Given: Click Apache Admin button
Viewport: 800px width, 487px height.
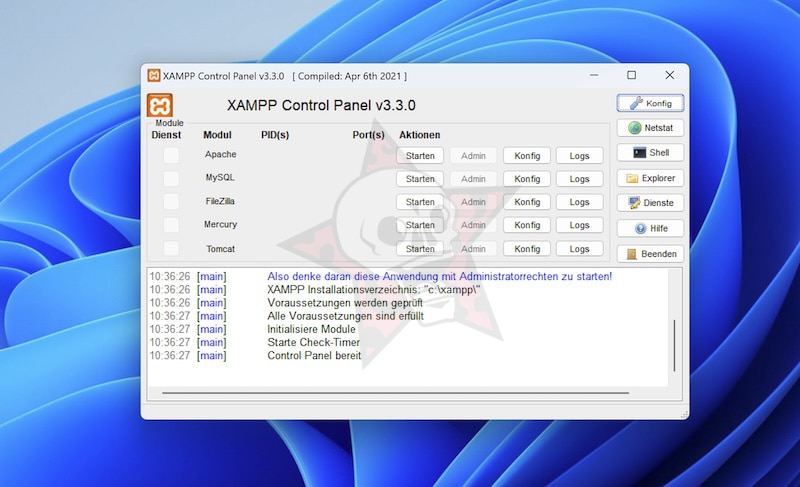Looking at the screenshot, I should pyautogui.click(x=473, y=156).
